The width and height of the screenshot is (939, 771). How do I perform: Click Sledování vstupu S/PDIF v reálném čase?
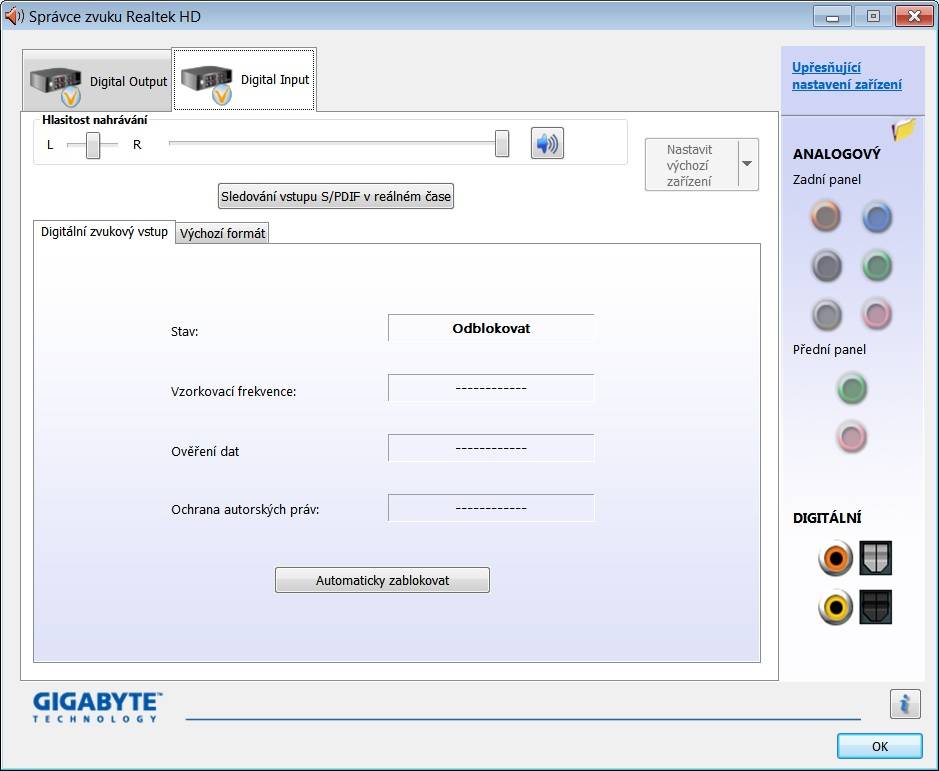coord(336,196)
